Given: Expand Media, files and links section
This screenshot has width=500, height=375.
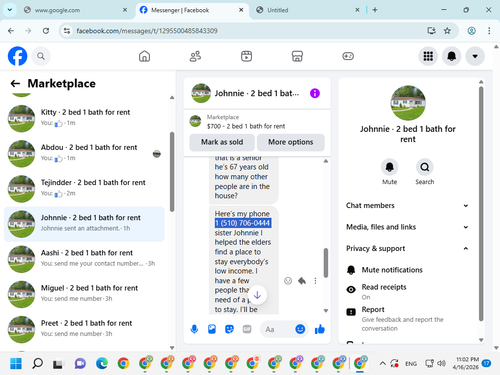Looking at the screenshot, I should 407,227.
